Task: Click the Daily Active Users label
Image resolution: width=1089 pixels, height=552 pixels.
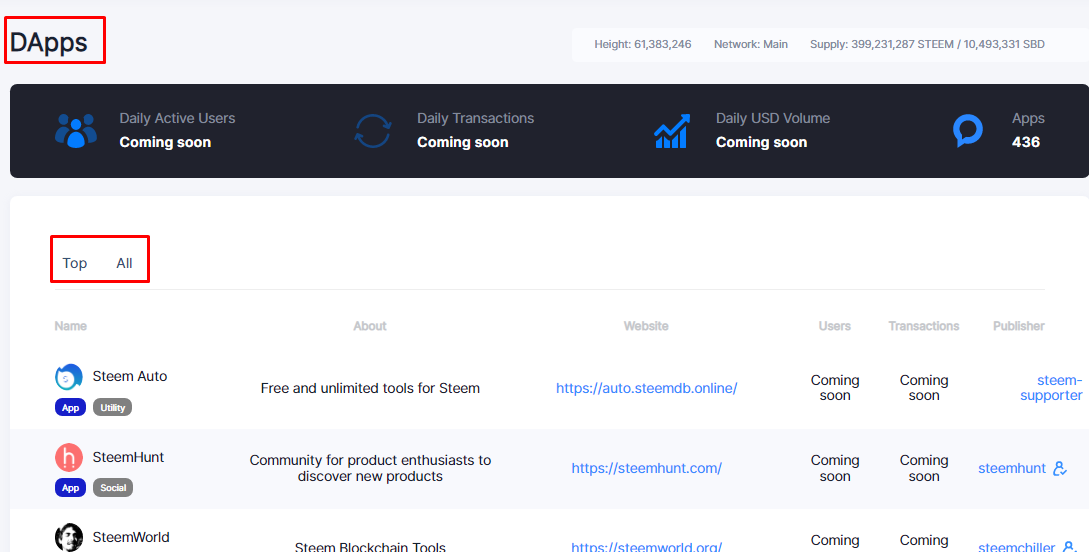Action: (x=177, y=119)
